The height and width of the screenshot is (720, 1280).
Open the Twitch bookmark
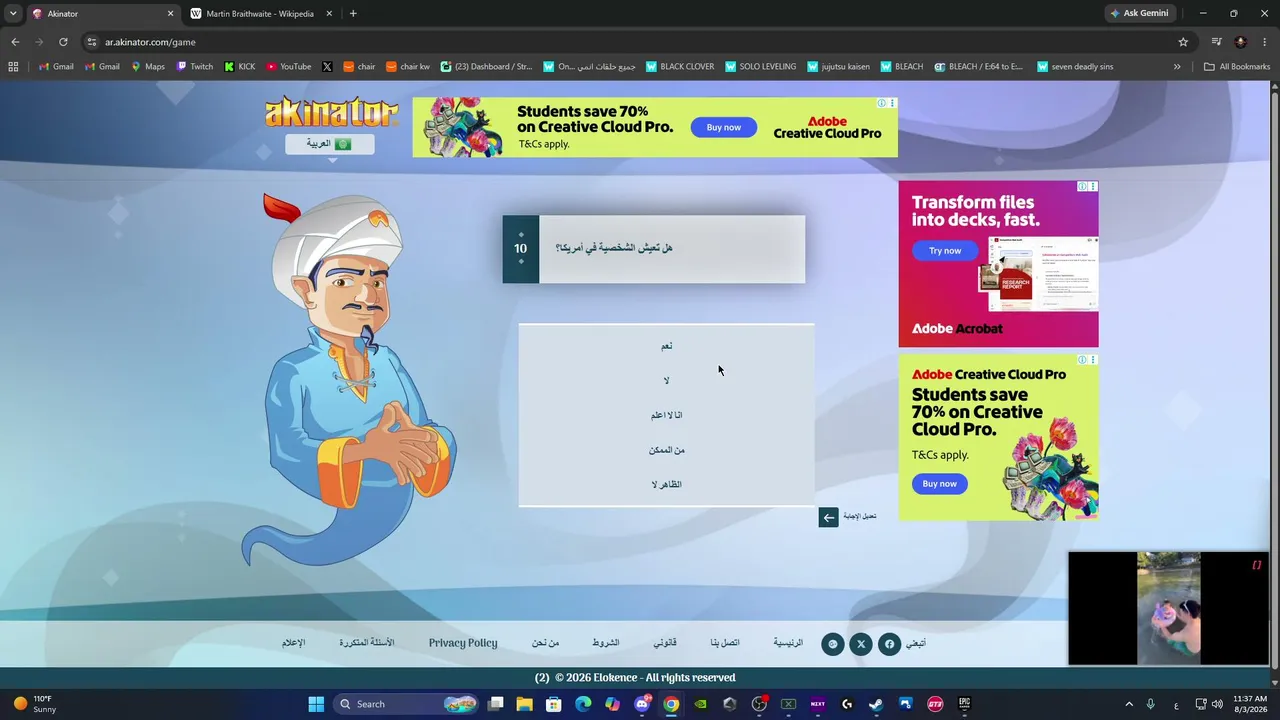tap(195, 67)
